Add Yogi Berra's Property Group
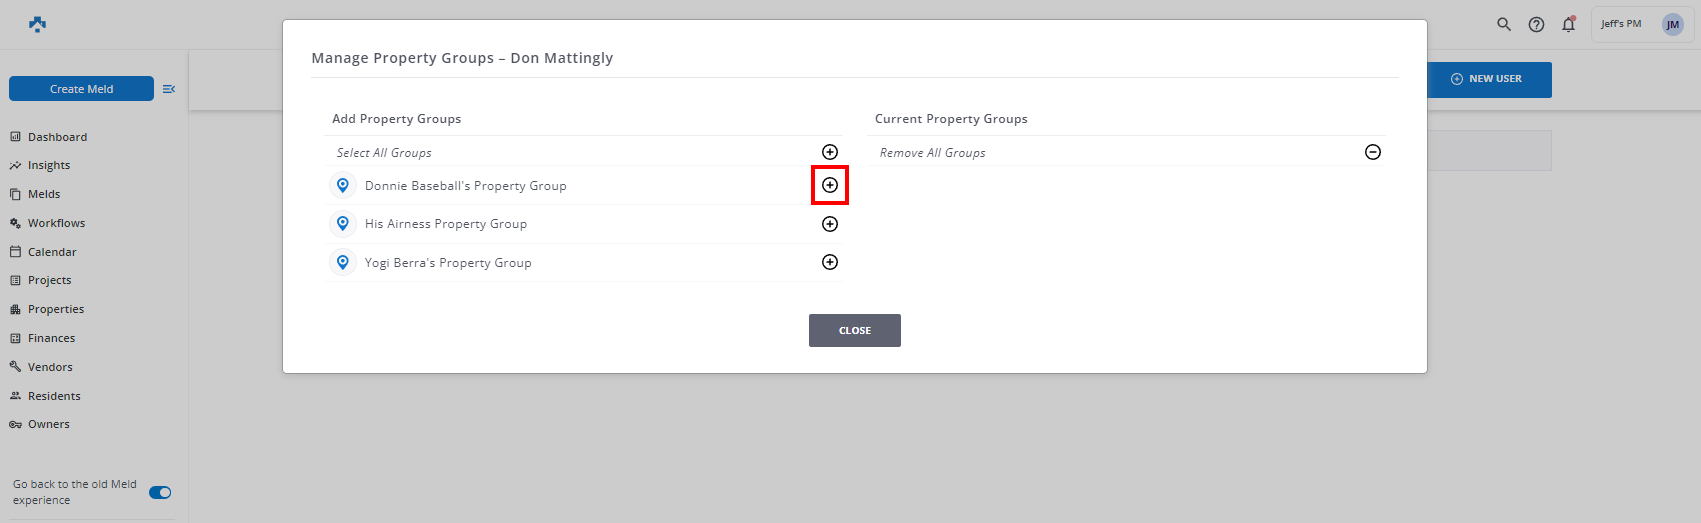This screenshot has width=1701, height=523. (x=830, y=262)
